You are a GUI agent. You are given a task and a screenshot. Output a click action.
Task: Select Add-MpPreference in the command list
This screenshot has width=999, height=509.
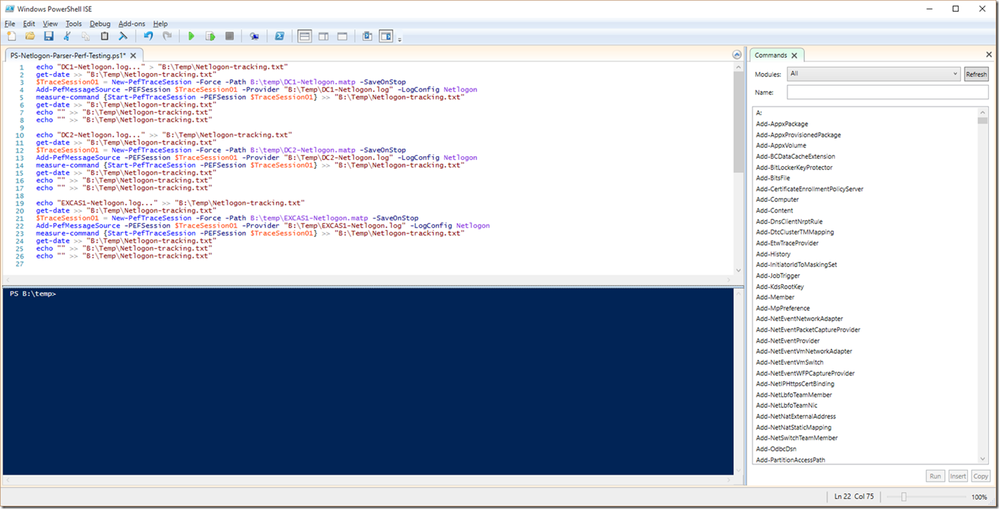(x=783, y=308)
